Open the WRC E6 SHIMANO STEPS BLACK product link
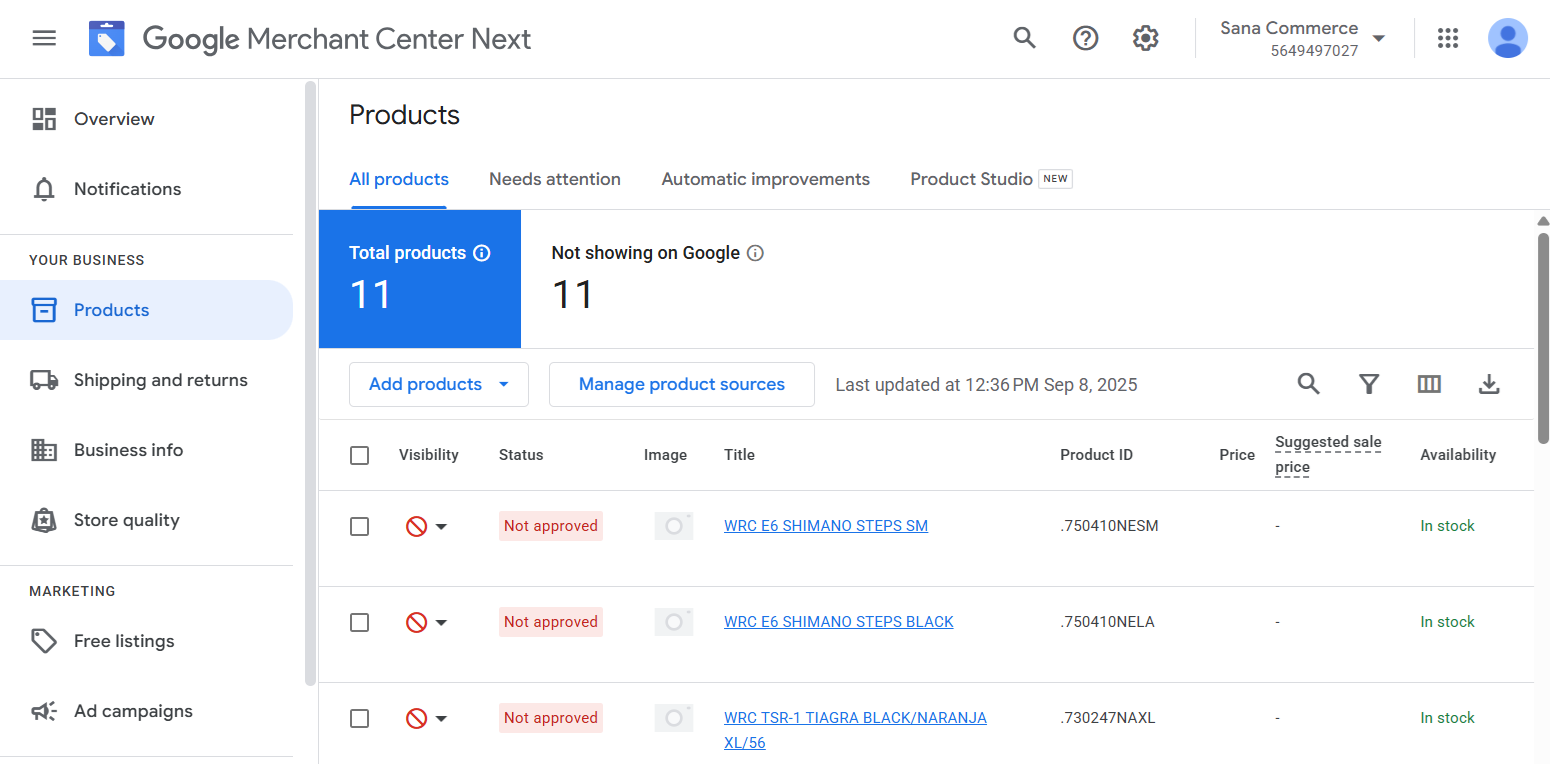 point(839,622)
